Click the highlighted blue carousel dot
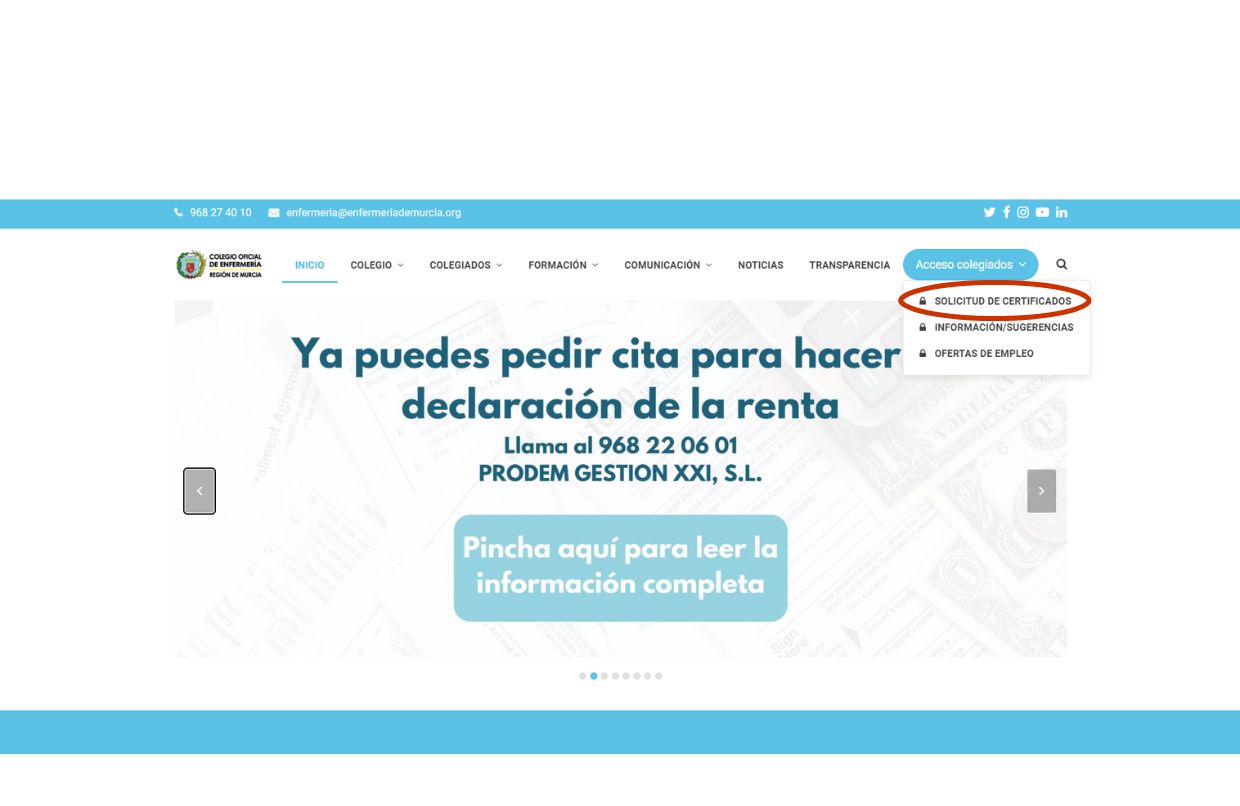 point(594,676)
